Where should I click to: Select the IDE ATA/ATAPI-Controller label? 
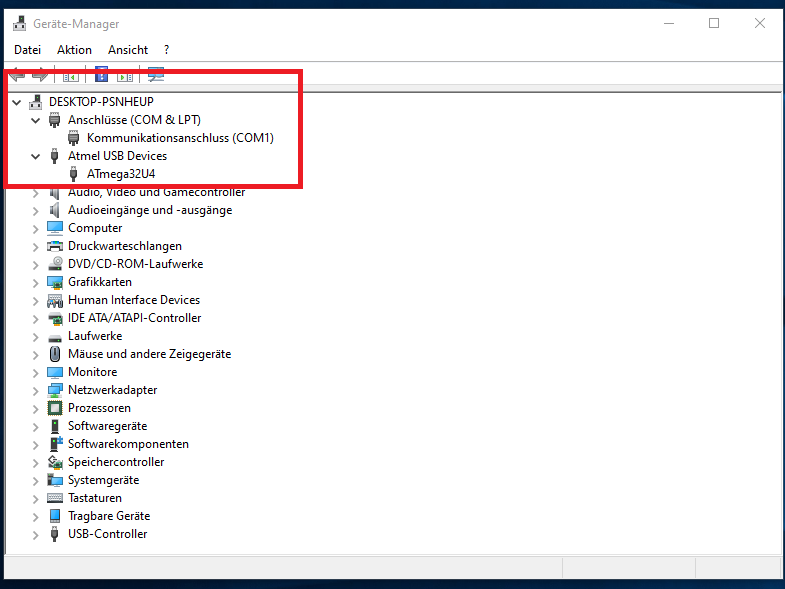coord(134,318)
